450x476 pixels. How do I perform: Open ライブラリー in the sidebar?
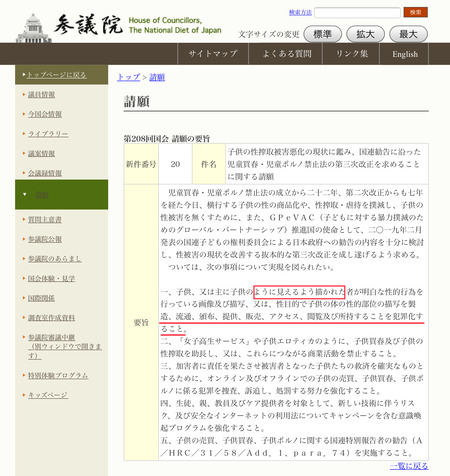point(48,134)
